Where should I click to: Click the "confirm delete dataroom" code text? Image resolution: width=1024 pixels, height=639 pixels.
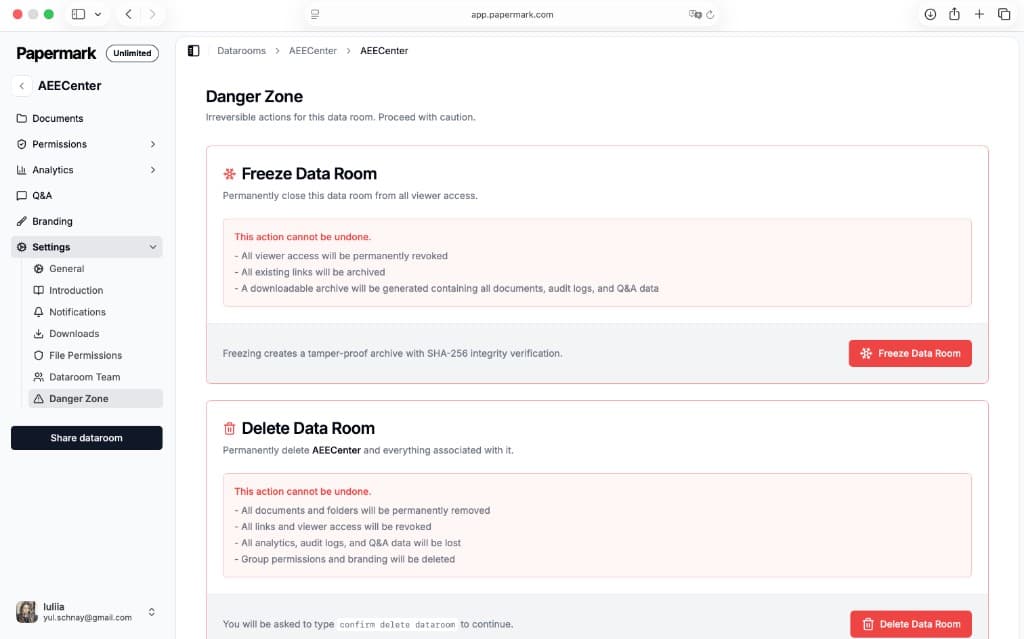click(x=397, y=625)
